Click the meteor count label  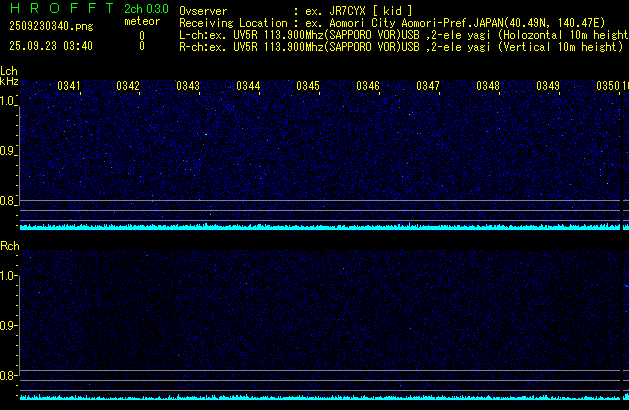141,22
